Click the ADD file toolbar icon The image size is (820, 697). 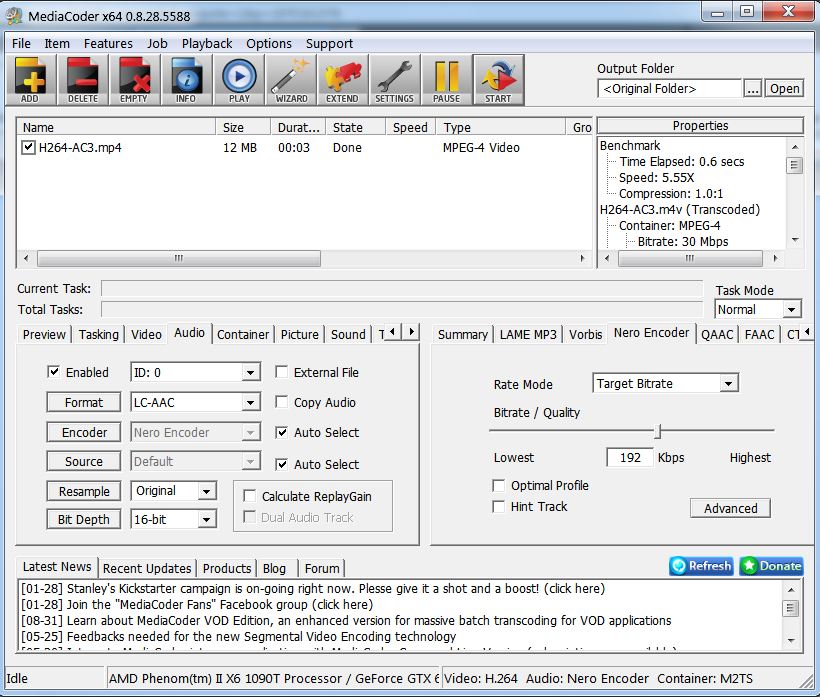point(30,80)
